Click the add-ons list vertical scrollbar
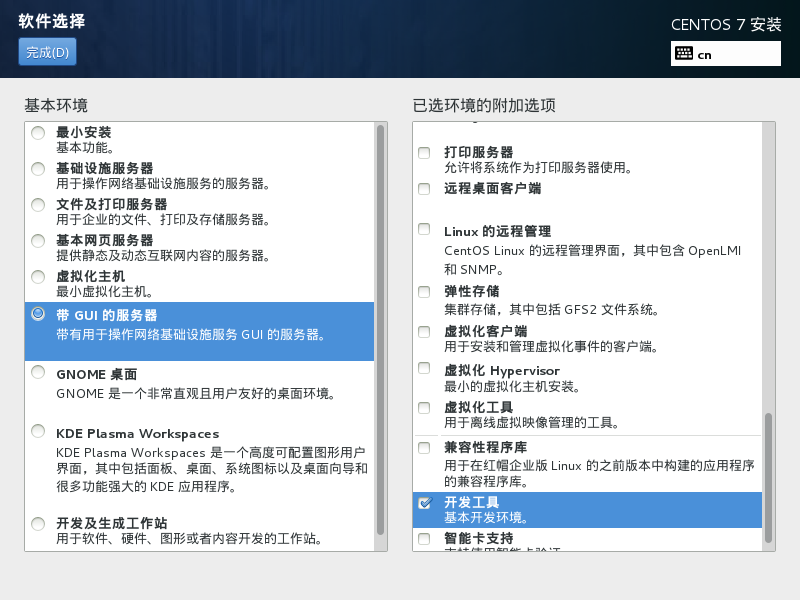Viewport: 800px width, 600px height. [768, 478]
